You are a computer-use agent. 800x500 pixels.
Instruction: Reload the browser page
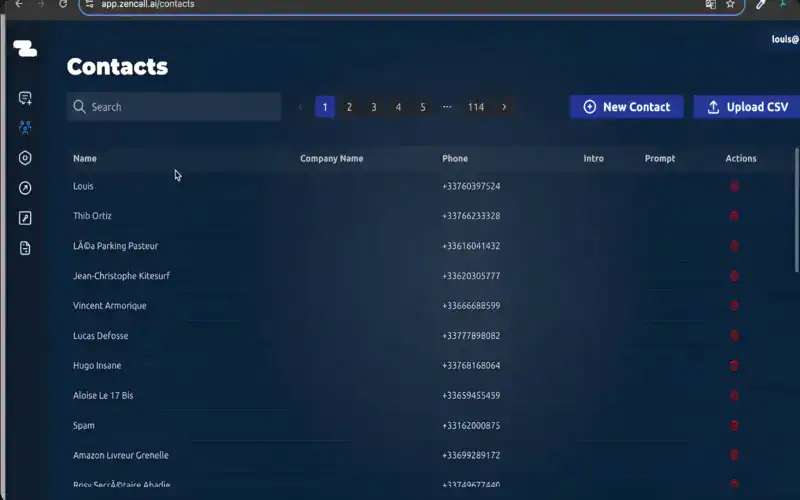(63, 4)
